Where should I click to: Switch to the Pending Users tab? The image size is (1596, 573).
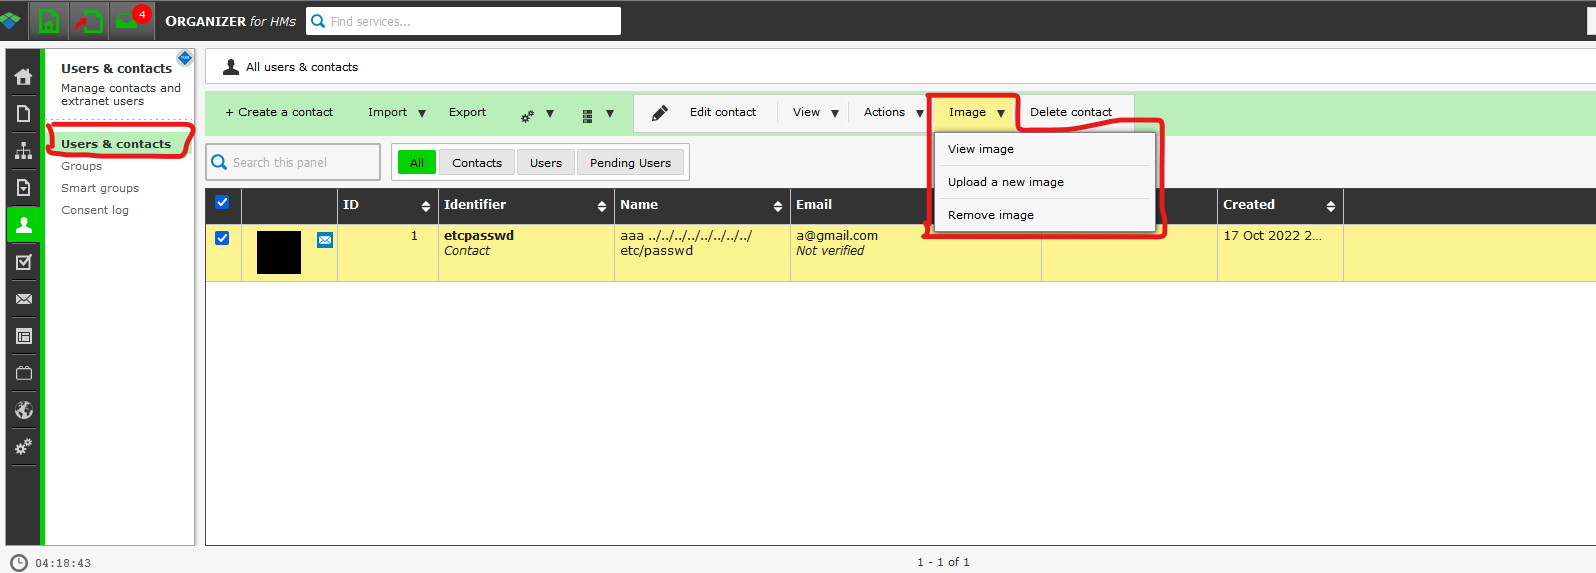[631, 163]
